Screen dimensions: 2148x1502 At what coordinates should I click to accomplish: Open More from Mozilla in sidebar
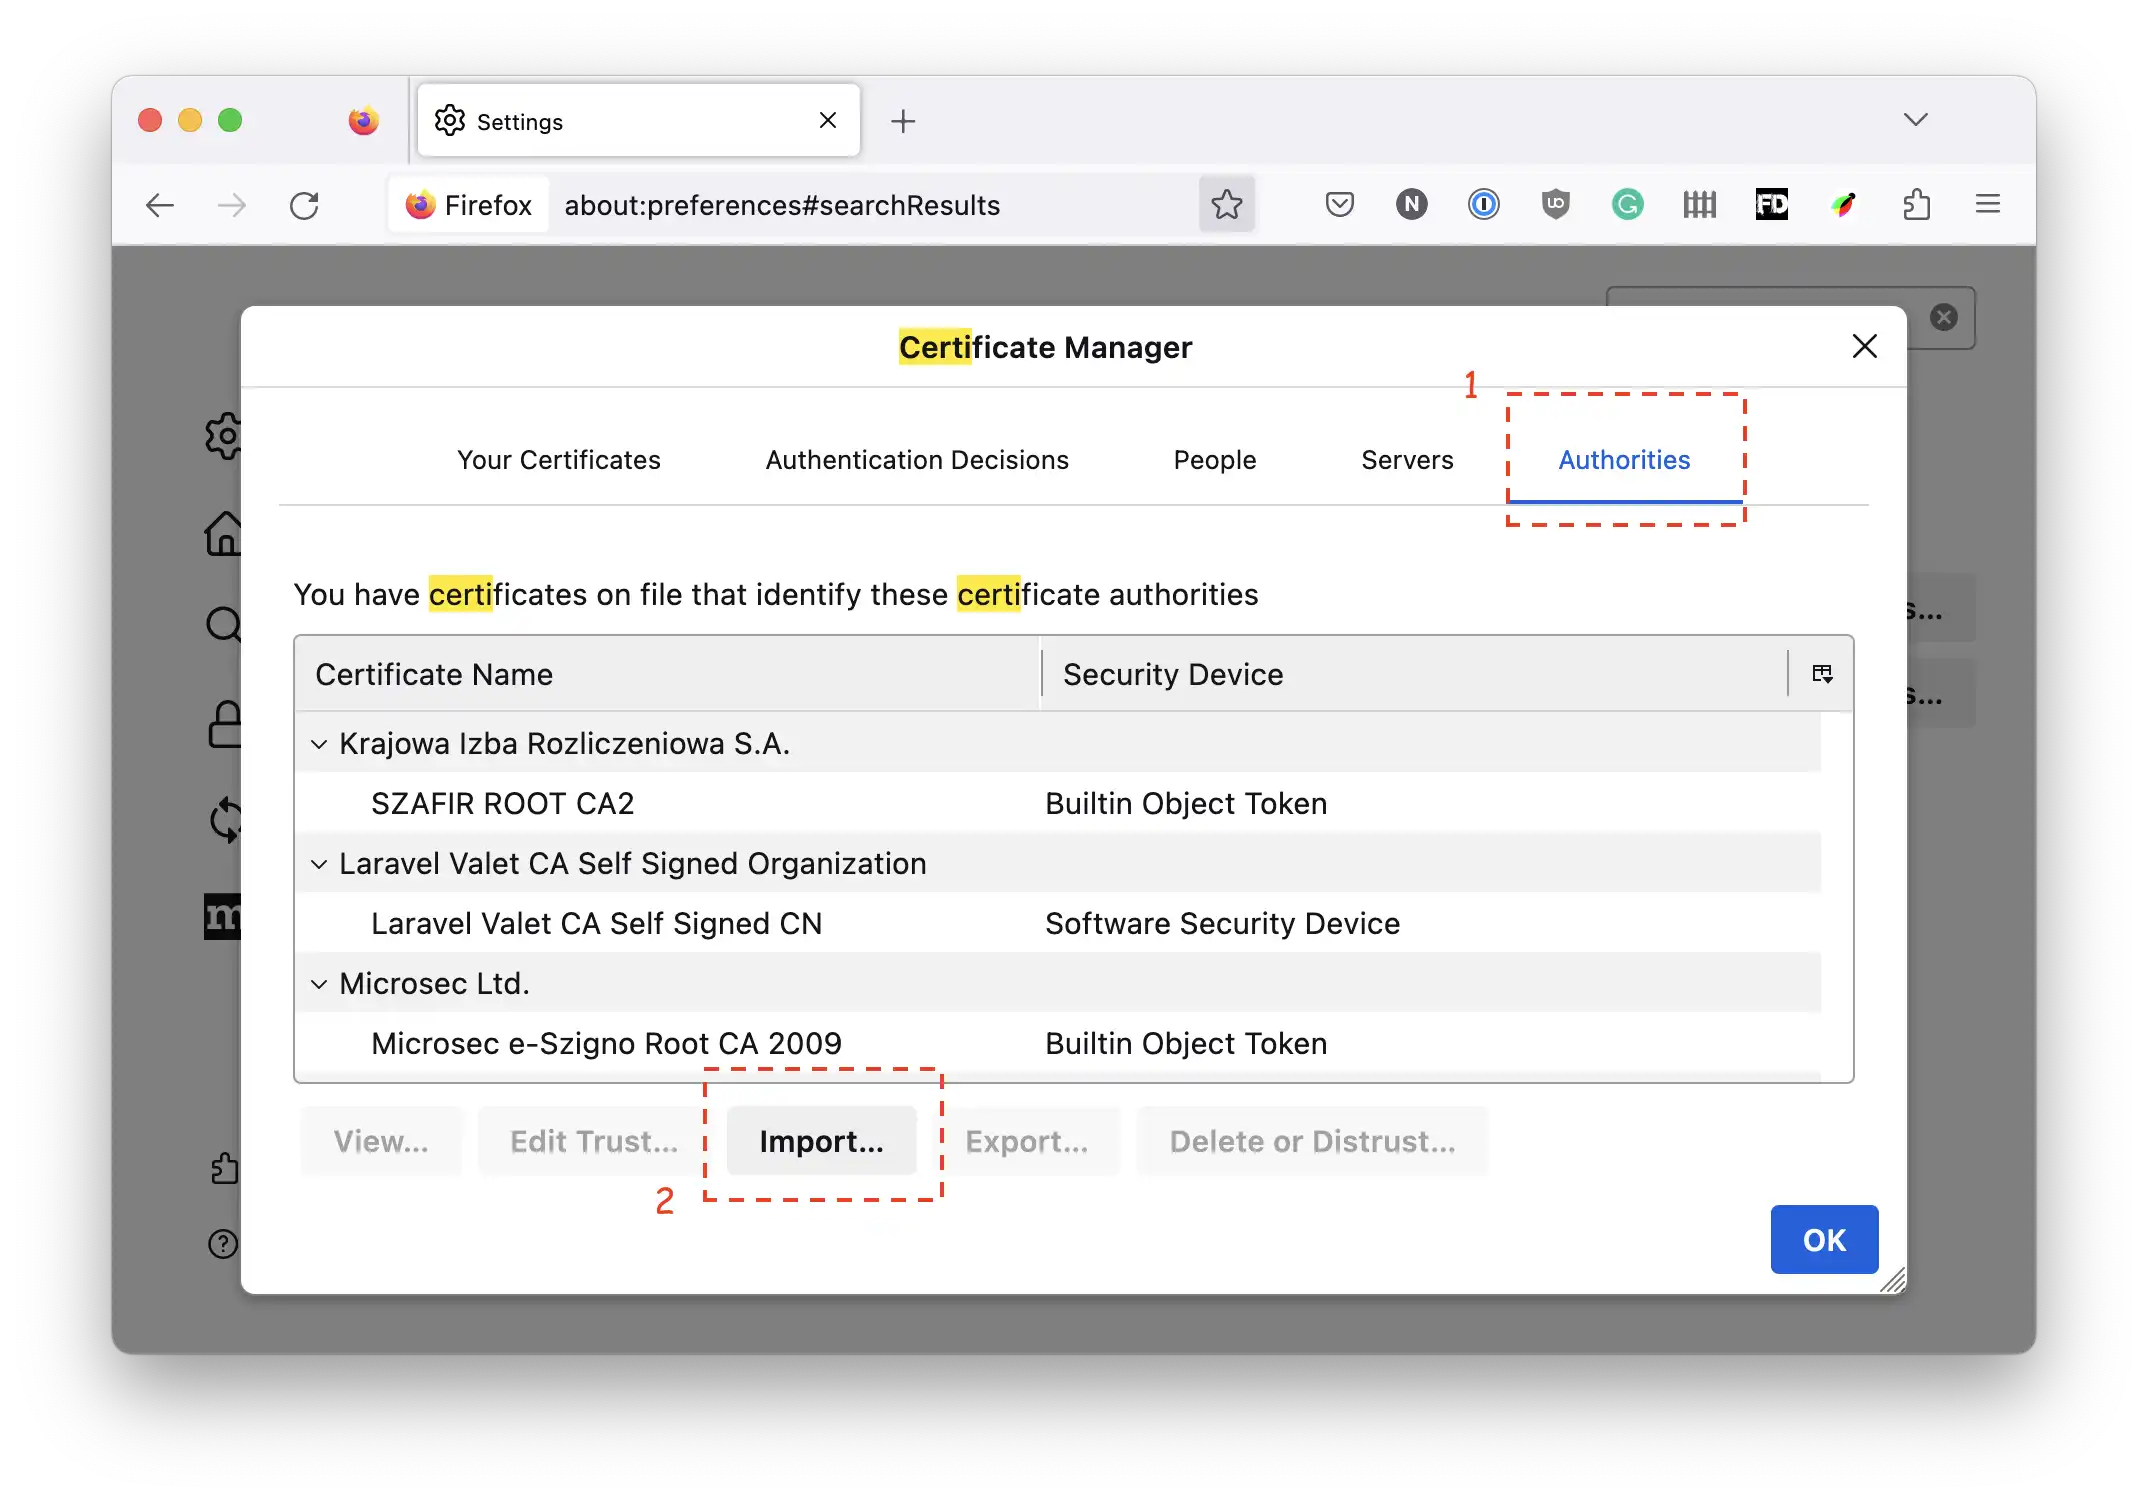click(x=223, y=916)
